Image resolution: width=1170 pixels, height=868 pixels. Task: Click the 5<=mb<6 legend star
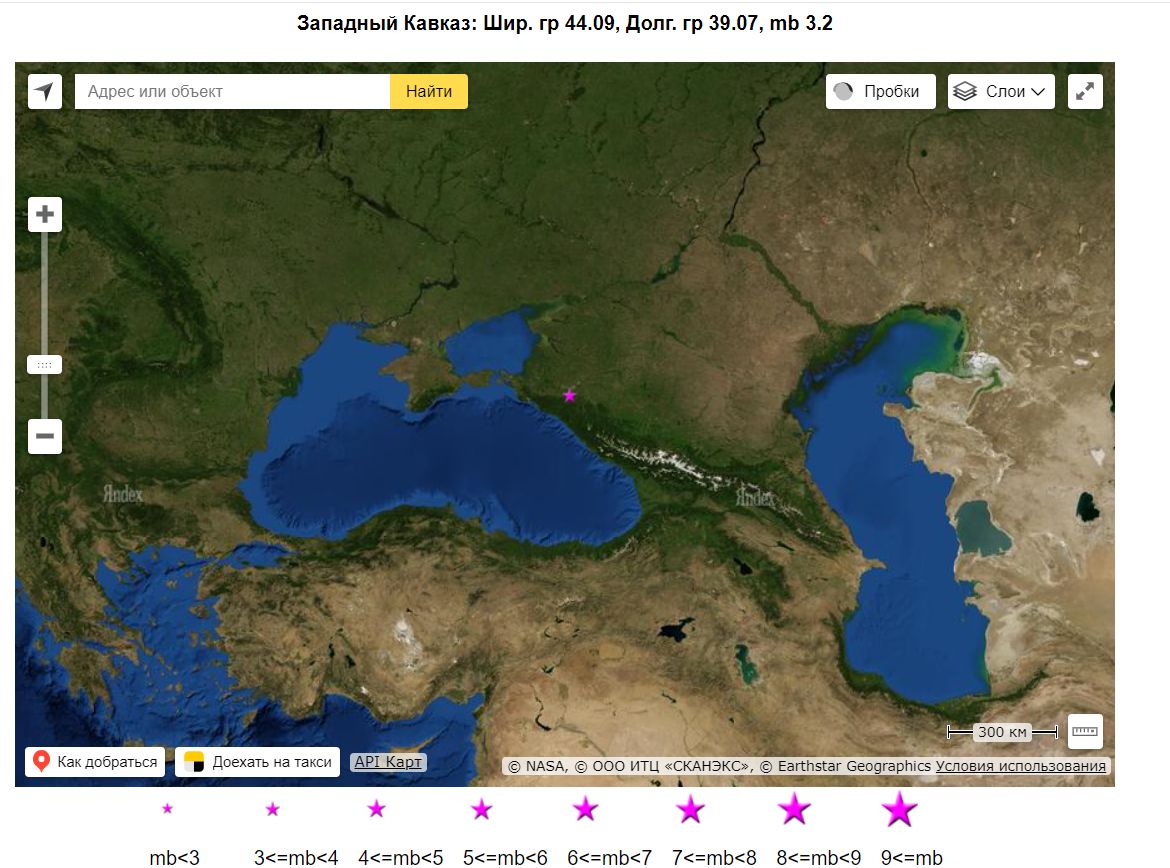(482, 809)
